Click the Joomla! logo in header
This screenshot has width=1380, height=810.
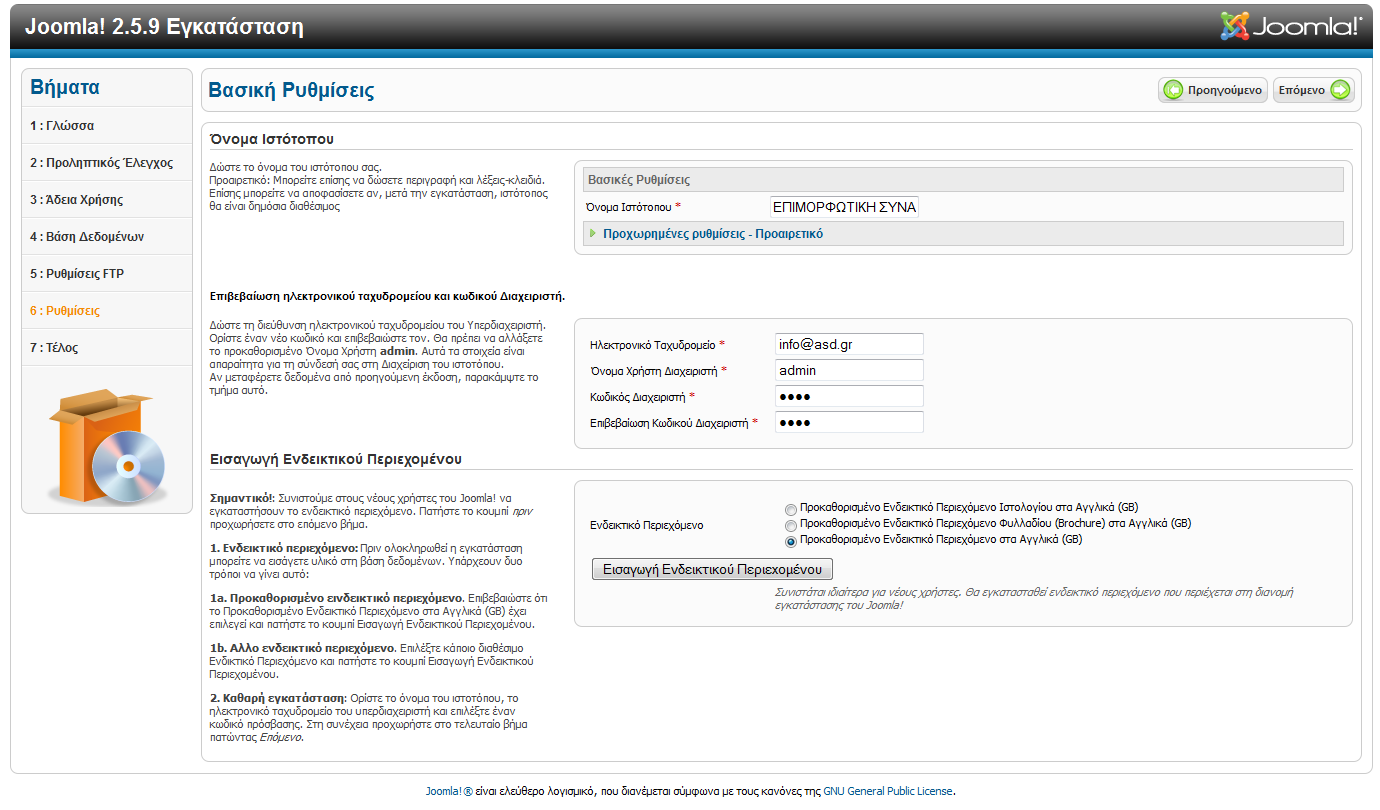[x=1291, y=26]
